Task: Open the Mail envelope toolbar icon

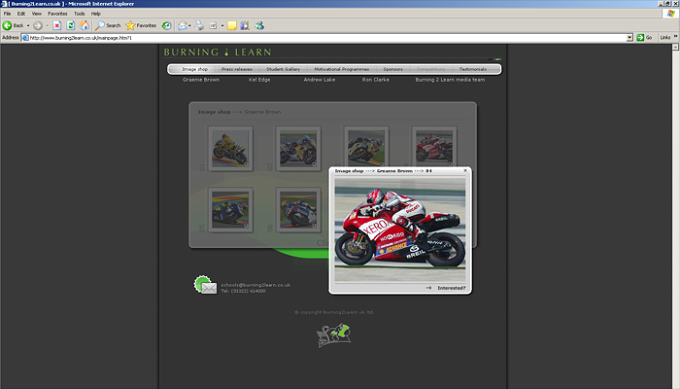Action: click(x=183, y=26)
